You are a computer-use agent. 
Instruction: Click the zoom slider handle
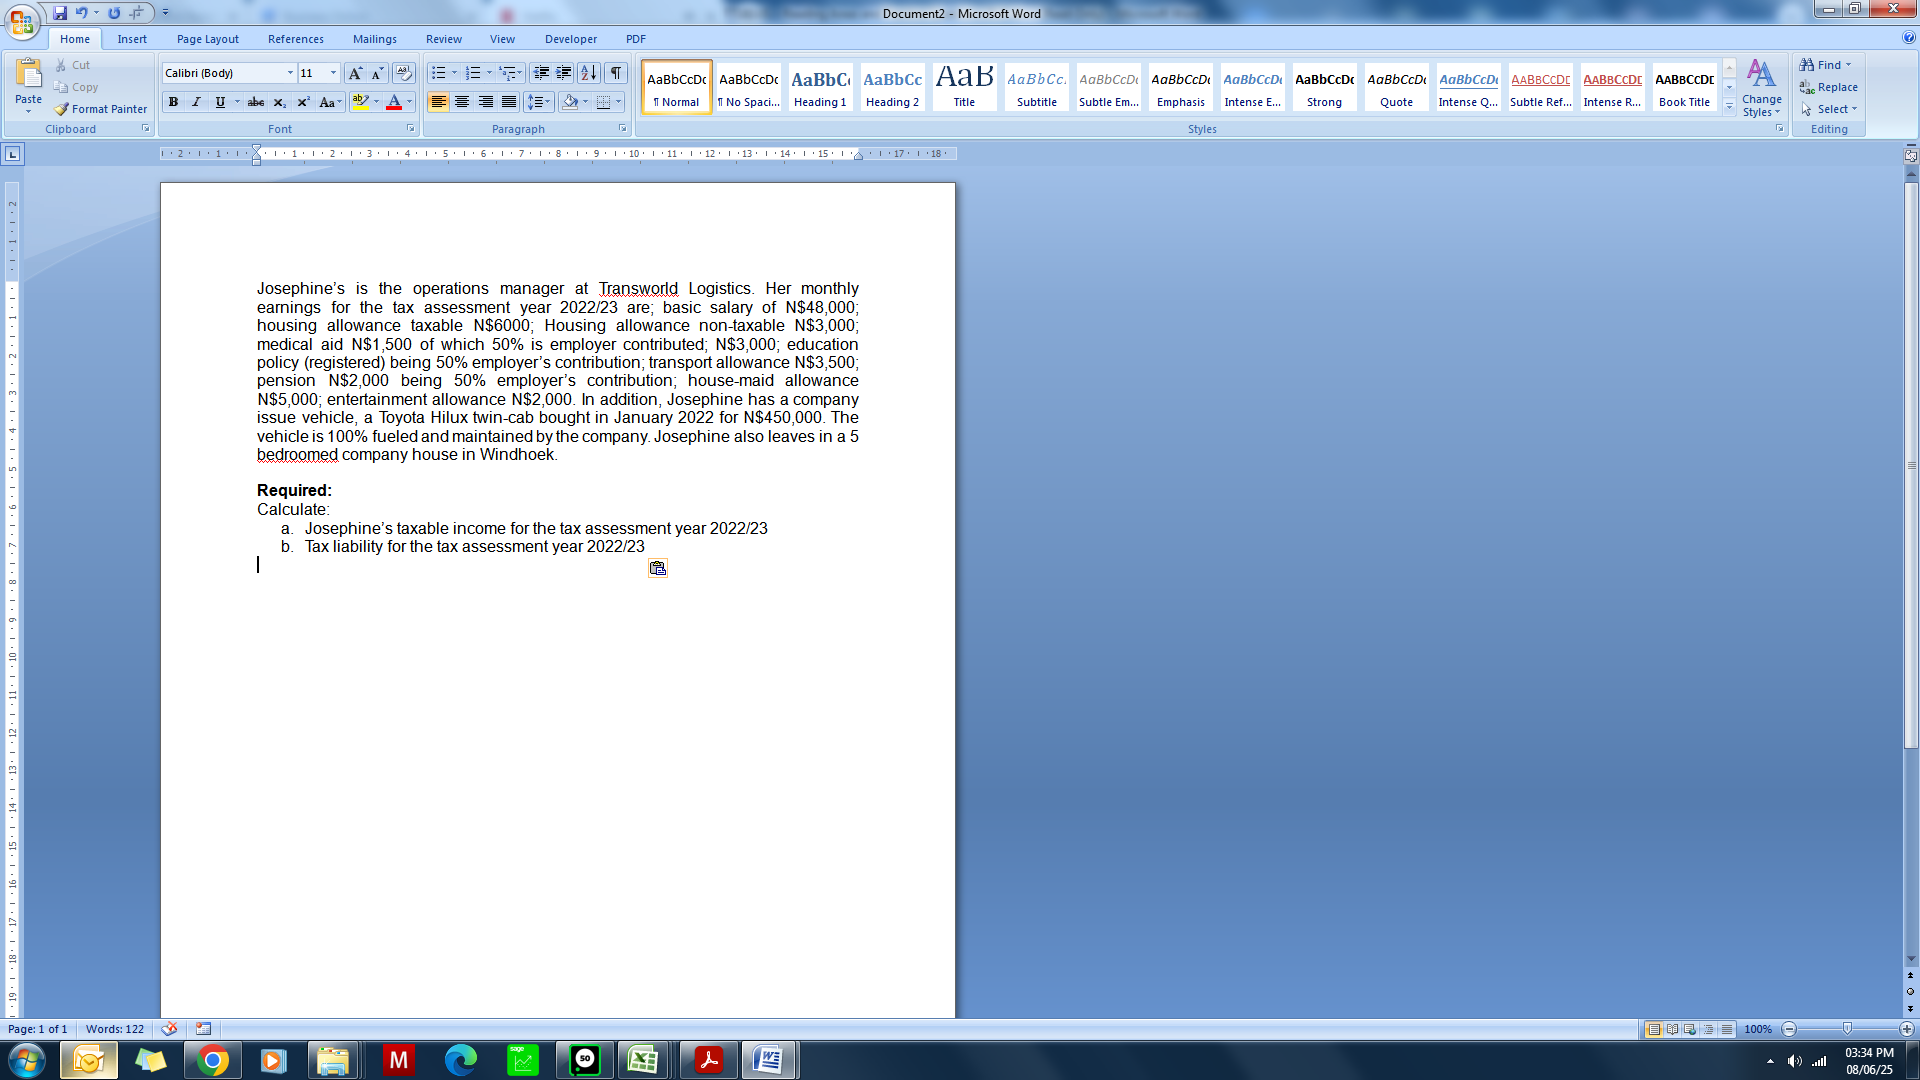(x=1847, y=1029)
